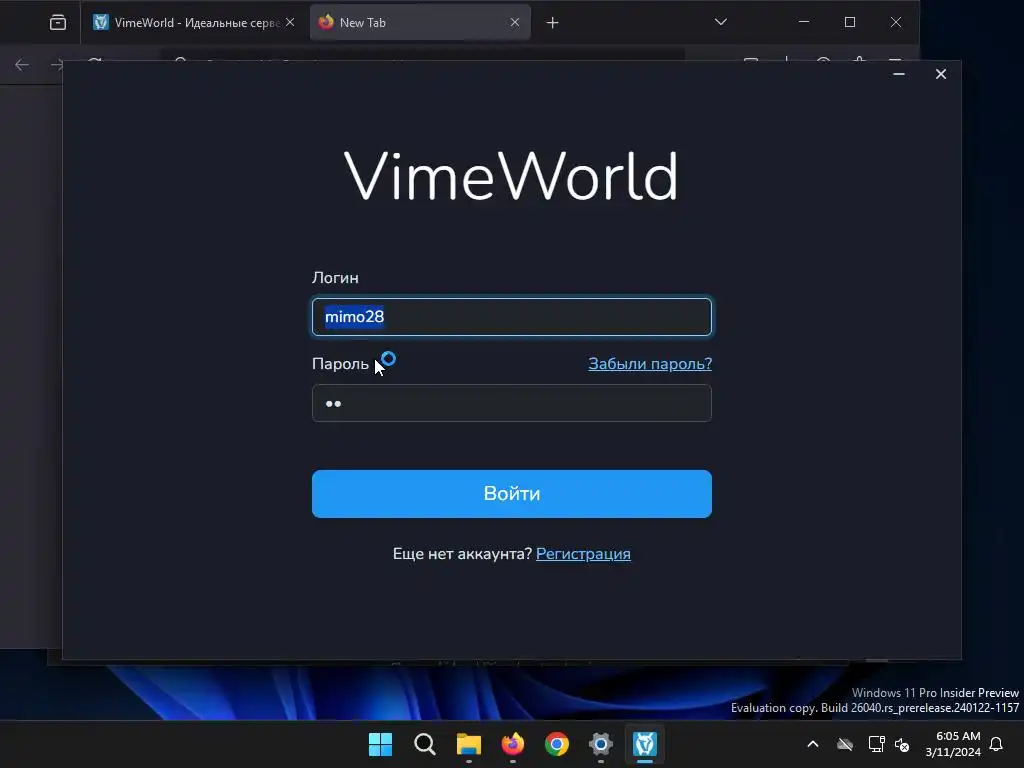Focus the Логин input field
The height and width of the screenshot is (768, 1024).
511,317
